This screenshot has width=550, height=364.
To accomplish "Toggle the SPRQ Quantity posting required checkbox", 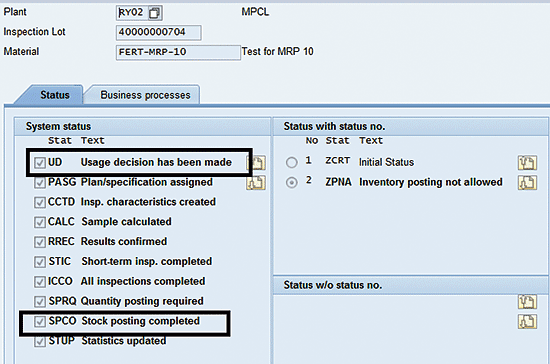I will (40, 302).
